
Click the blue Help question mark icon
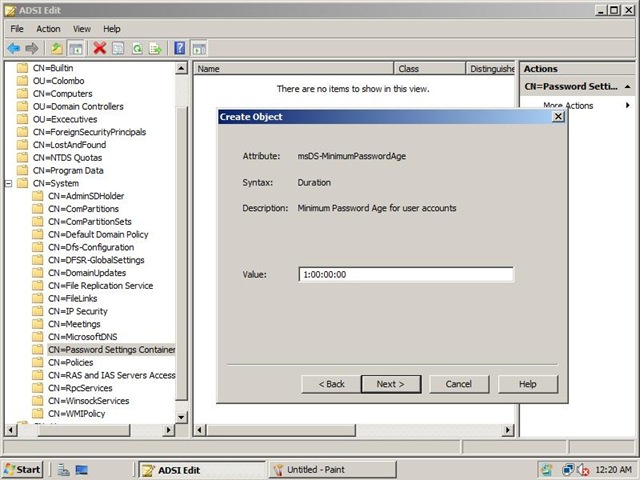180,48
